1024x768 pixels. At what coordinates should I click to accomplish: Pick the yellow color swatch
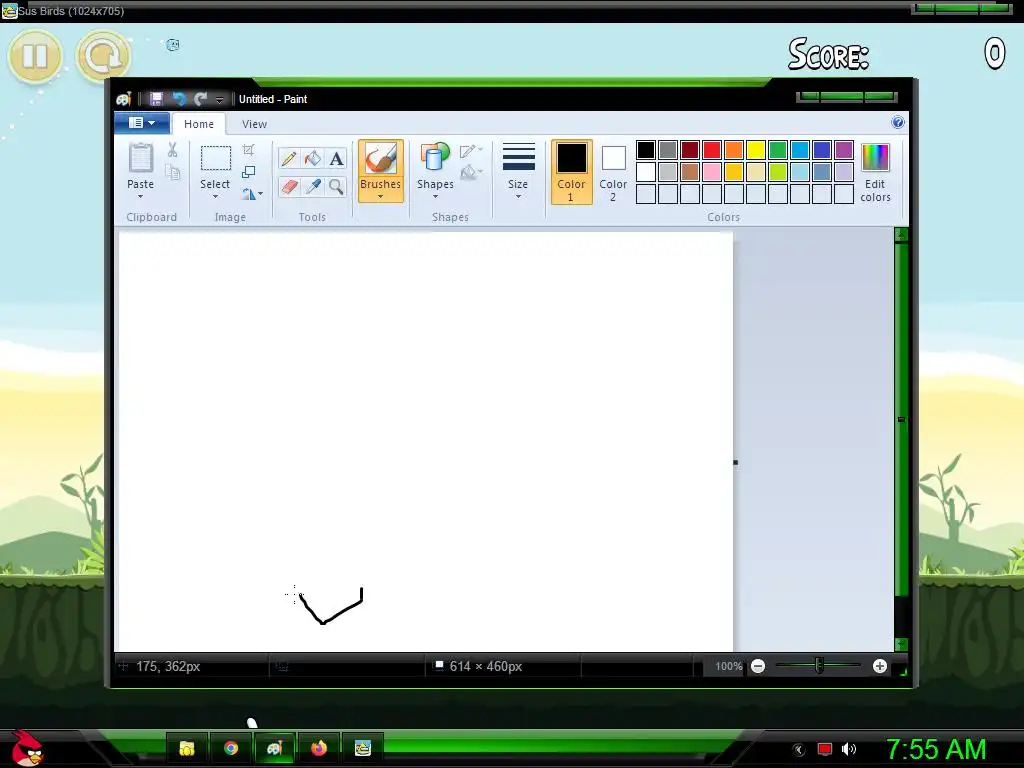[756, 150]
